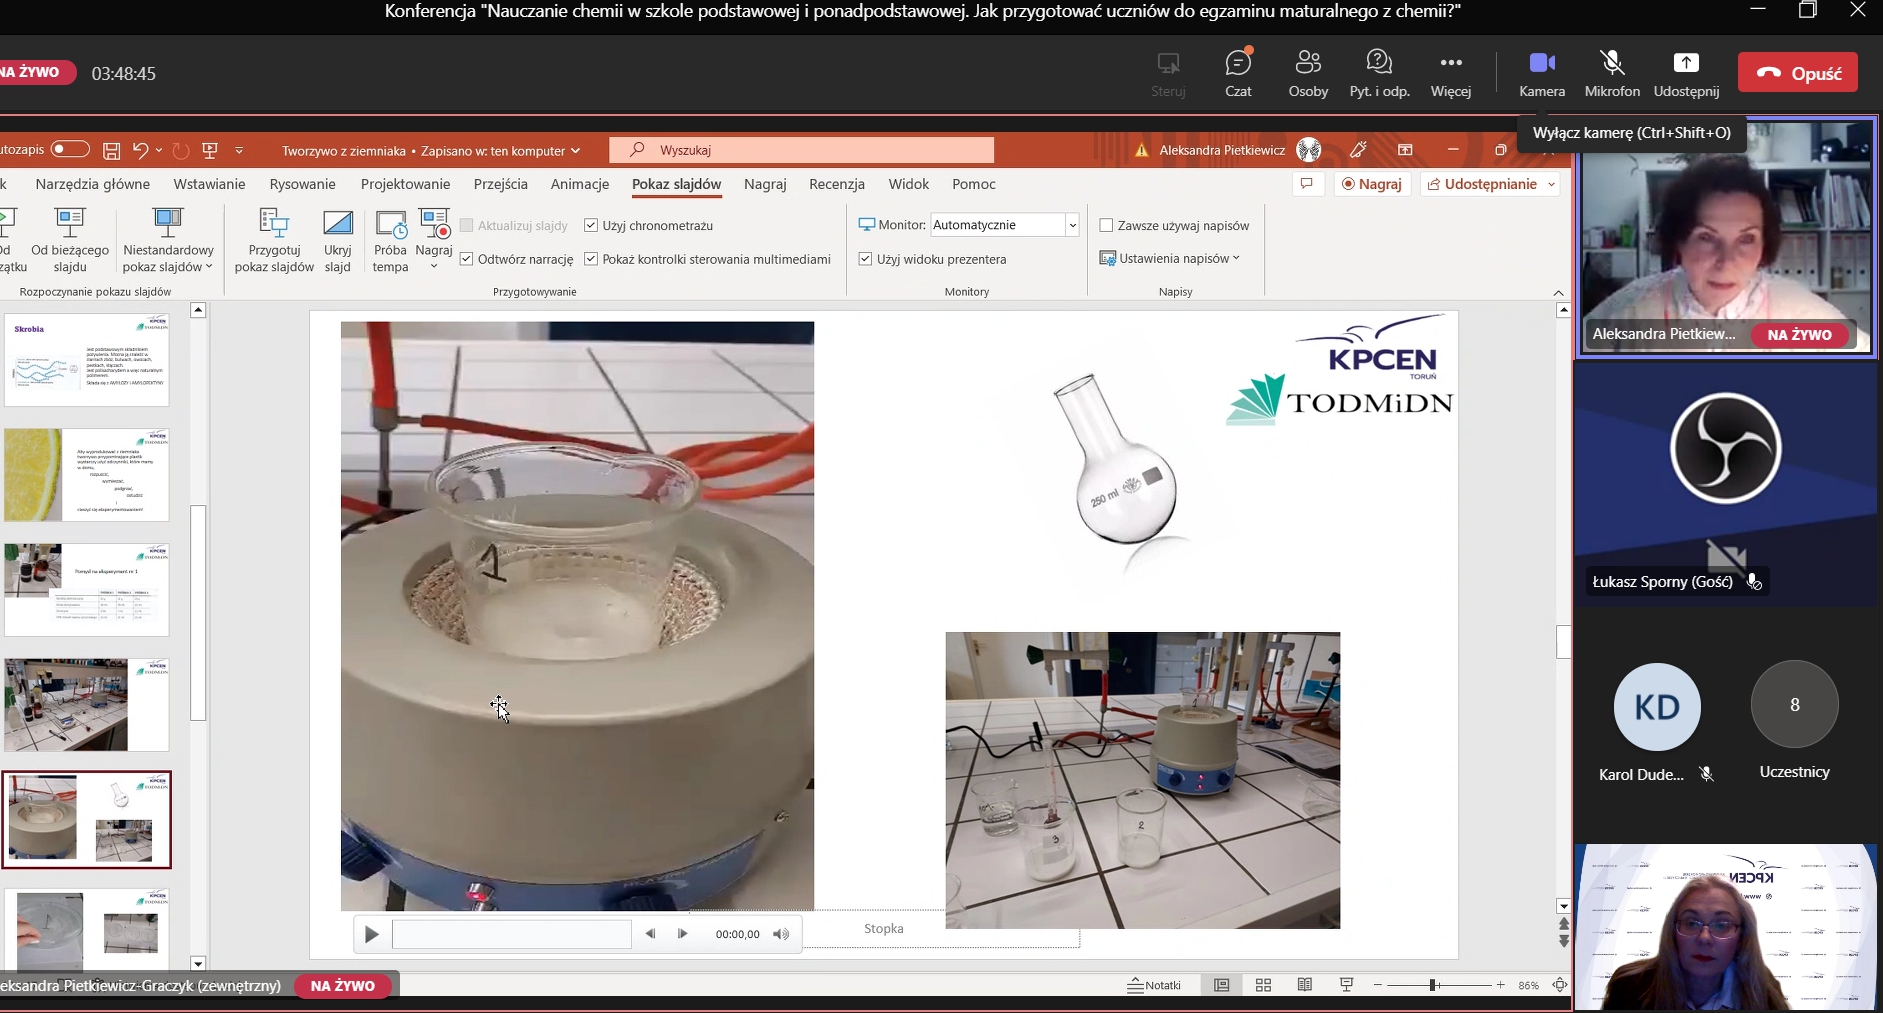Toggle the Autozapis switch
The height and width of the screenshot is (1013, 1883).
[x=70, y=149]
